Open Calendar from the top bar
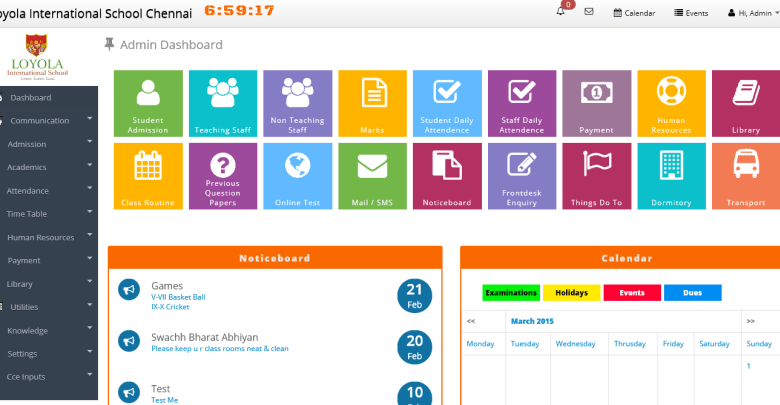Image resolution: width=780 pixels, height=405 pixels. click(633, 12)
